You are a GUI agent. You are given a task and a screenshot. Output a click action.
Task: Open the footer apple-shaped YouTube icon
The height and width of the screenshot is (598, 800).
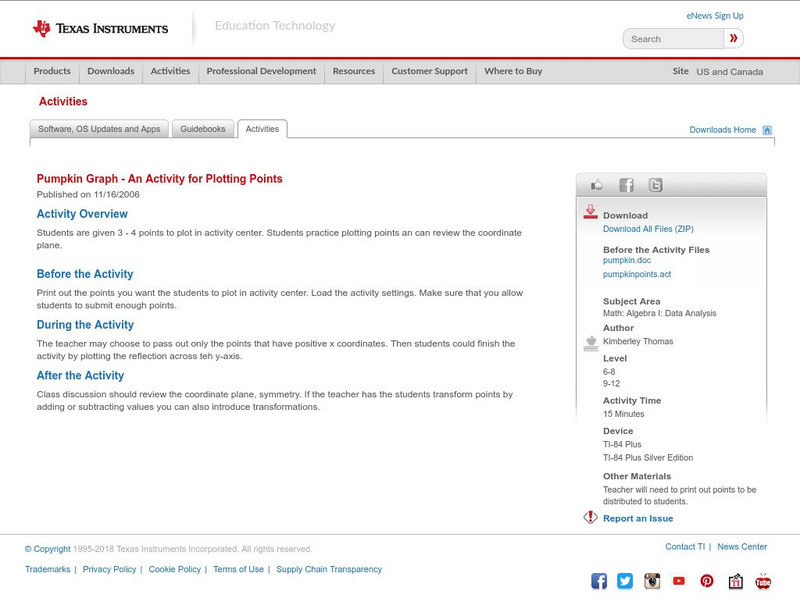pyautogui.click(x=763, y=581)
